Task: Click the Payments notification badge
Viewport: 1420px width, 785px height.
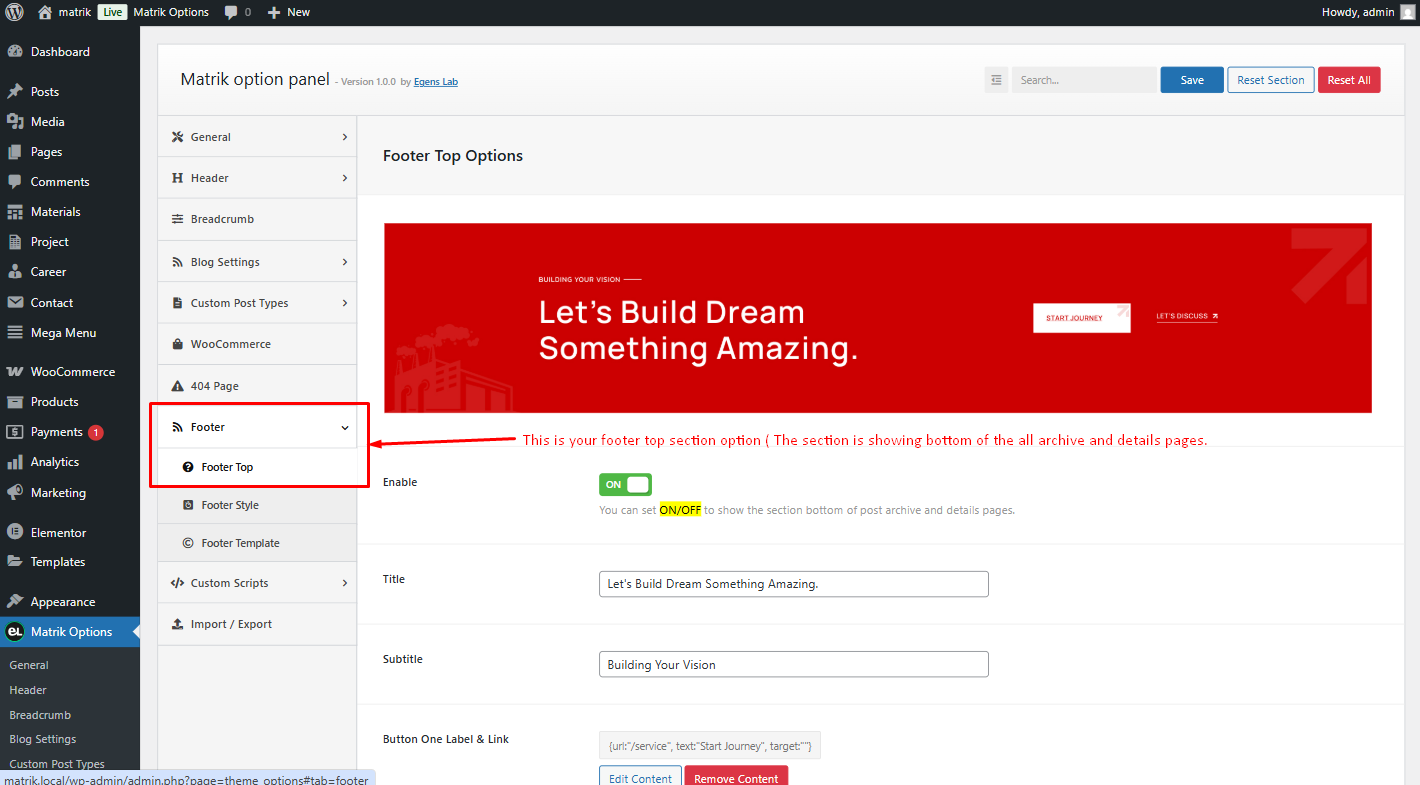Action: [96, 433]
